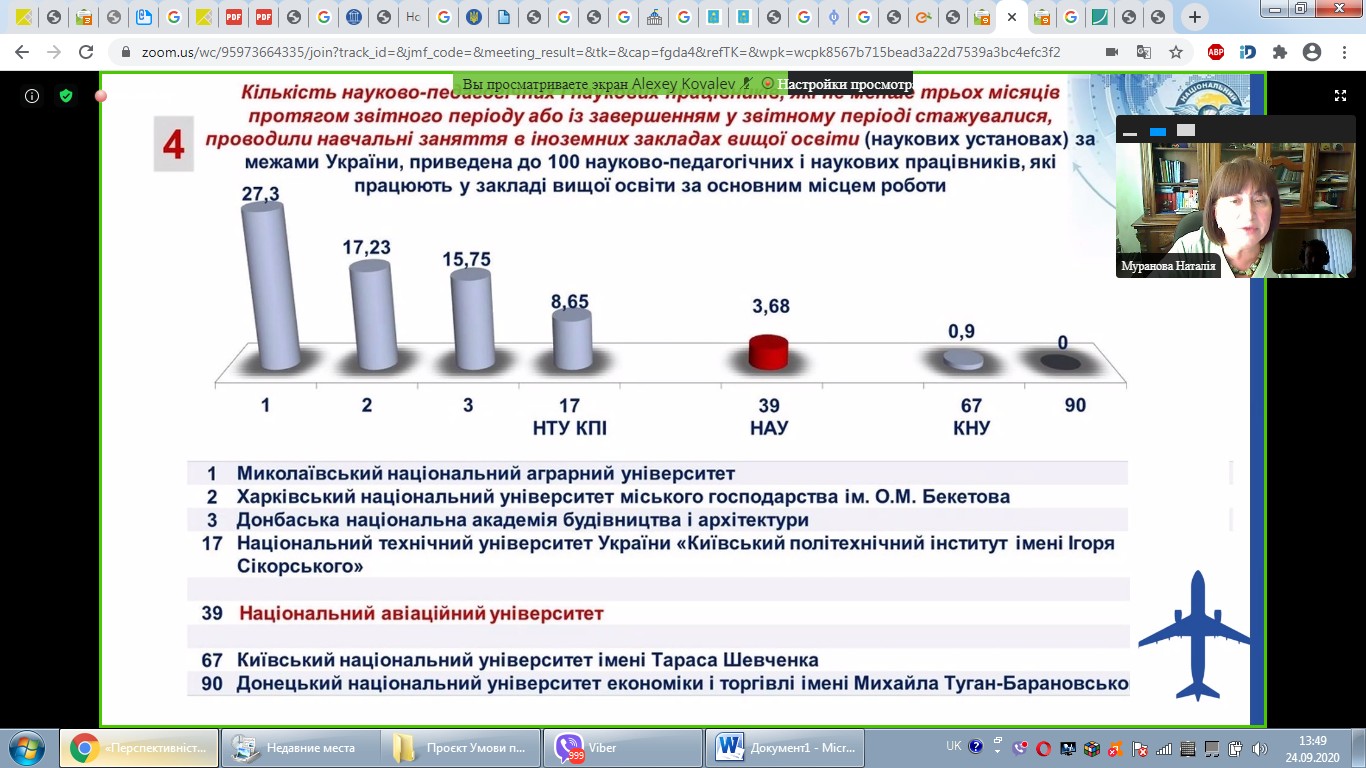Switch video panel to active speaker view

tap(1158, 132)
